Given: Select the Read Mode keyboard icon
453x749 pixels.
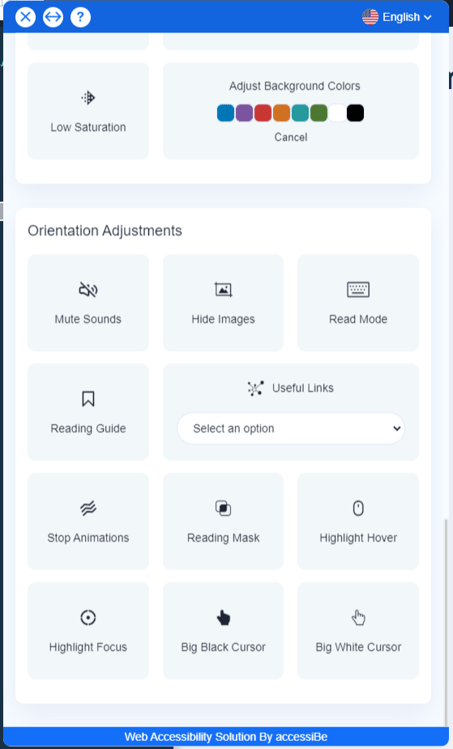Looking at the screenshot, I should click(358, 289).
